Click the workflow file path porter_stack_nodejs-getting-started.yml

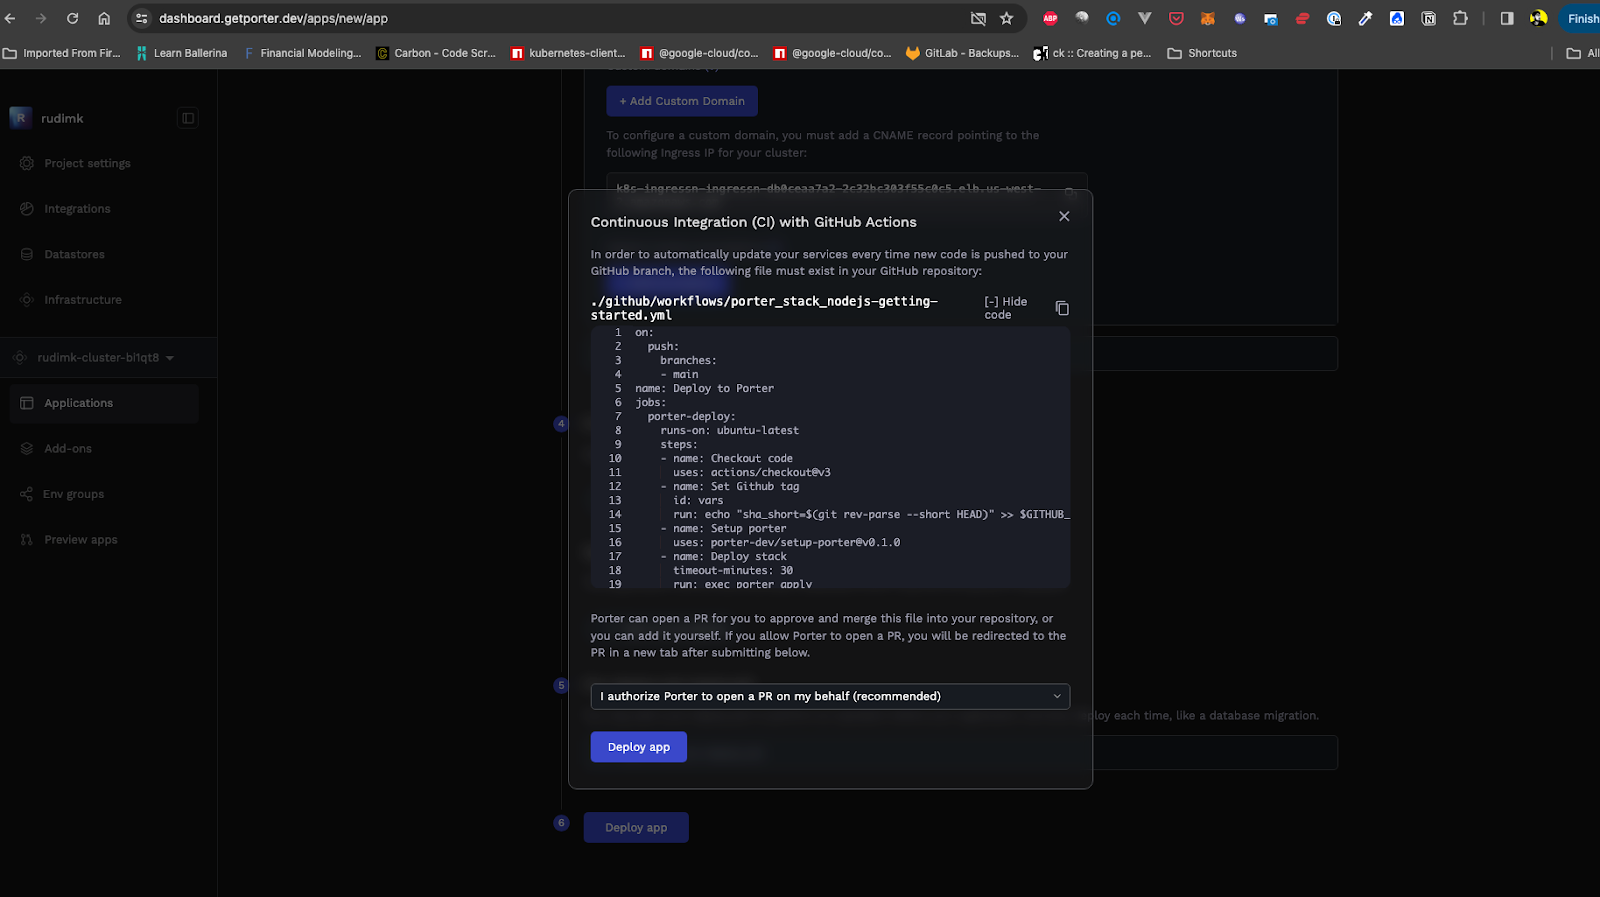click(764, 308)
